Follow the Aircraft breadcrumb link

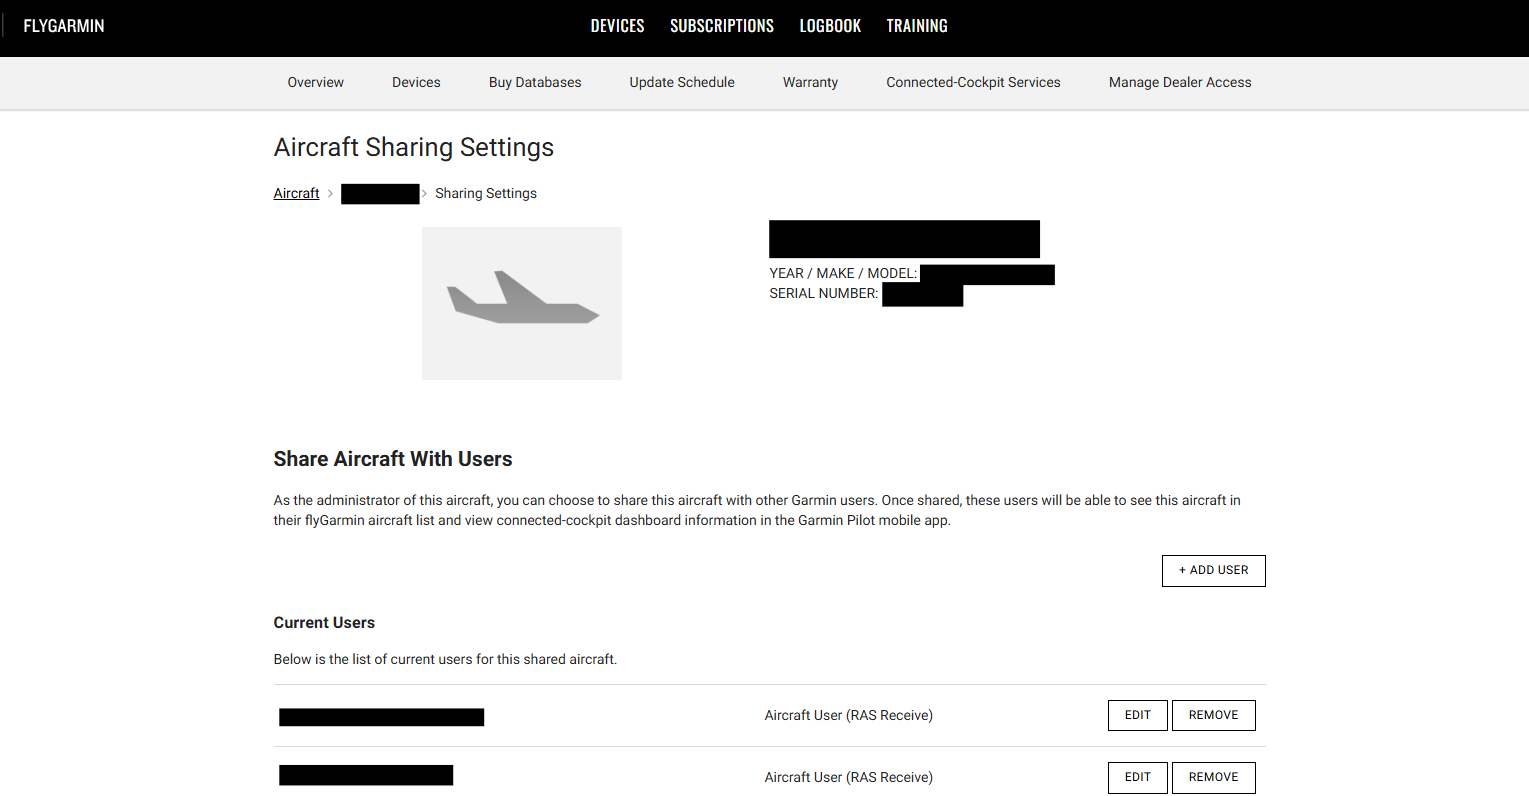(x=296, y=194)
